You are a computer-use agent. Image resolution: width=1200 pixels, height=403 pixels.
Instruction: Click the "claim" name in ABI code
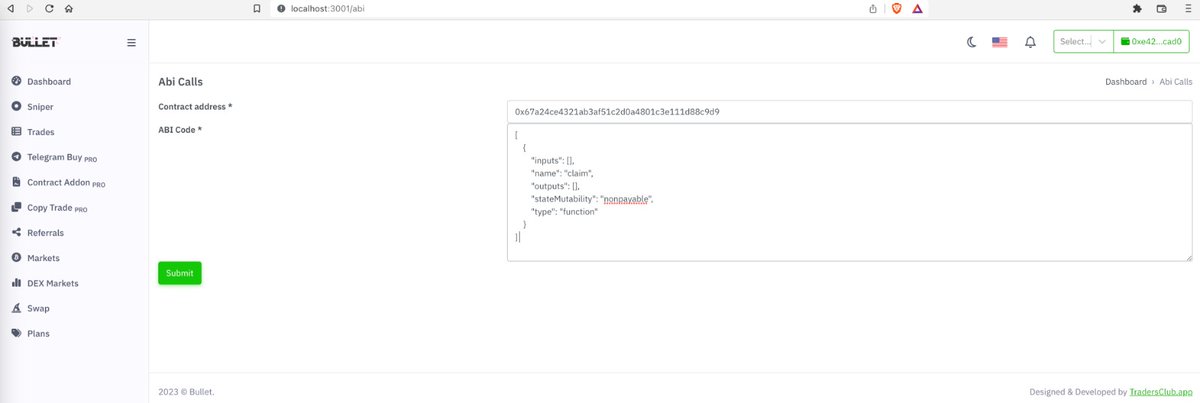coord(579,173)
